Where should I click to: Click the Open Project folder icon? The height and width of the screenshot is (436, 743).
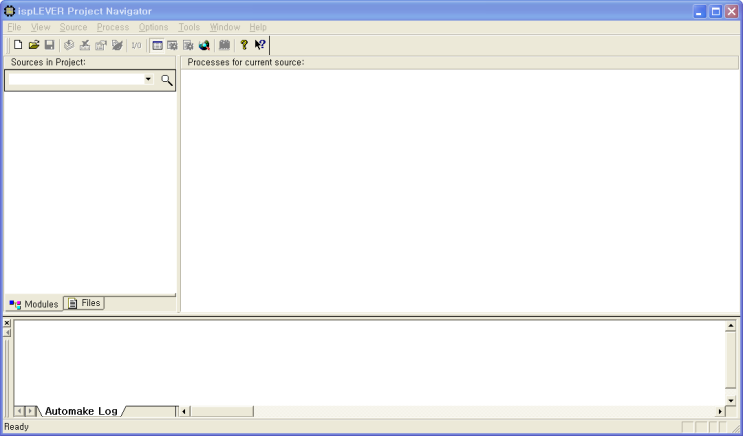tap(34, 45)
